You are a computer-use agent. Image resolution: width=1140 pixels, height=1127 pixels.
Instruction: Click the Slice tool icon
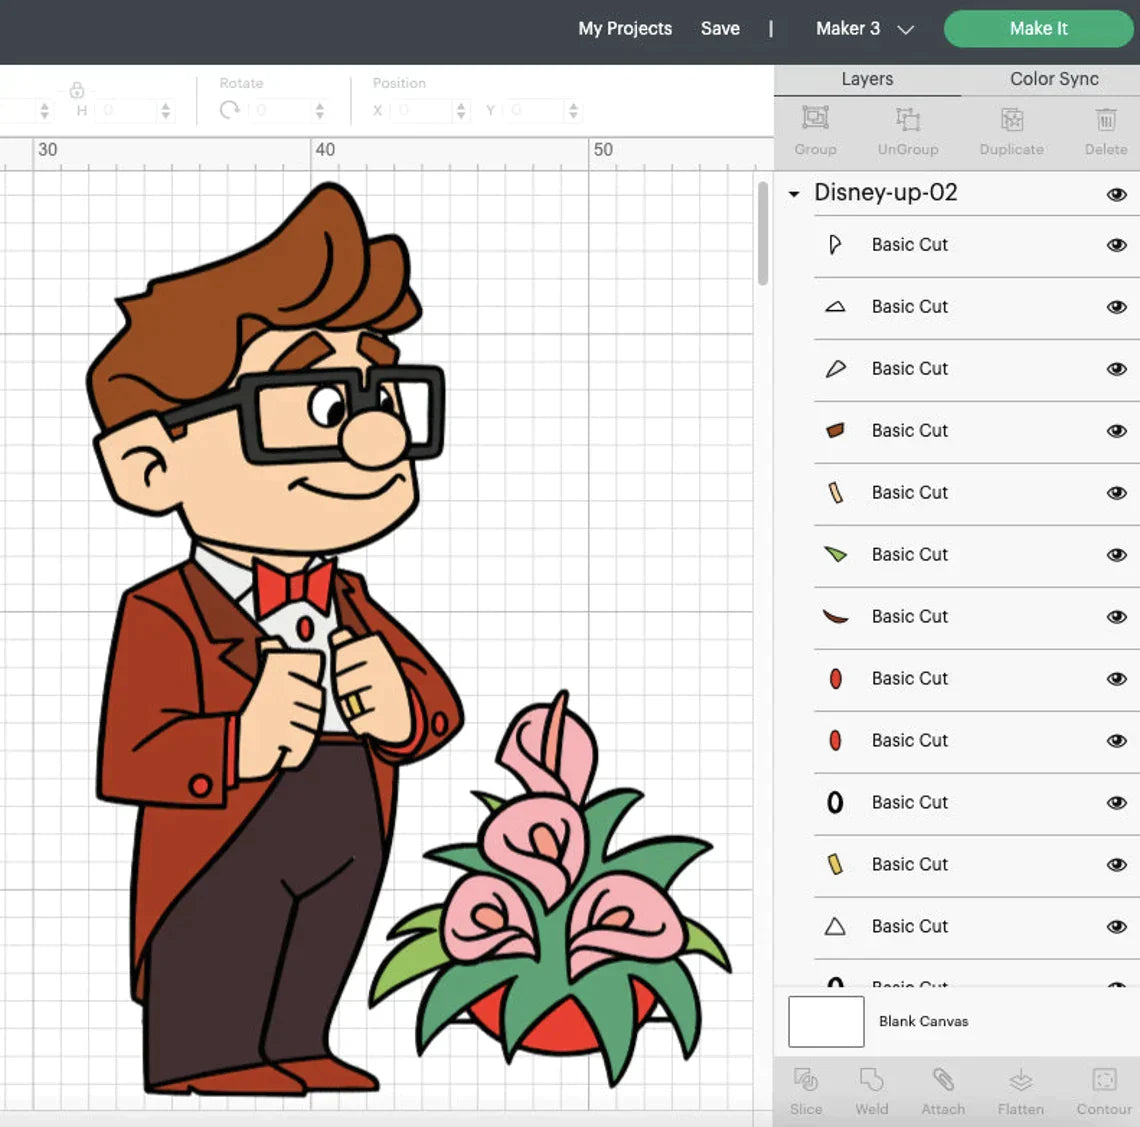tap(805, 1081)
